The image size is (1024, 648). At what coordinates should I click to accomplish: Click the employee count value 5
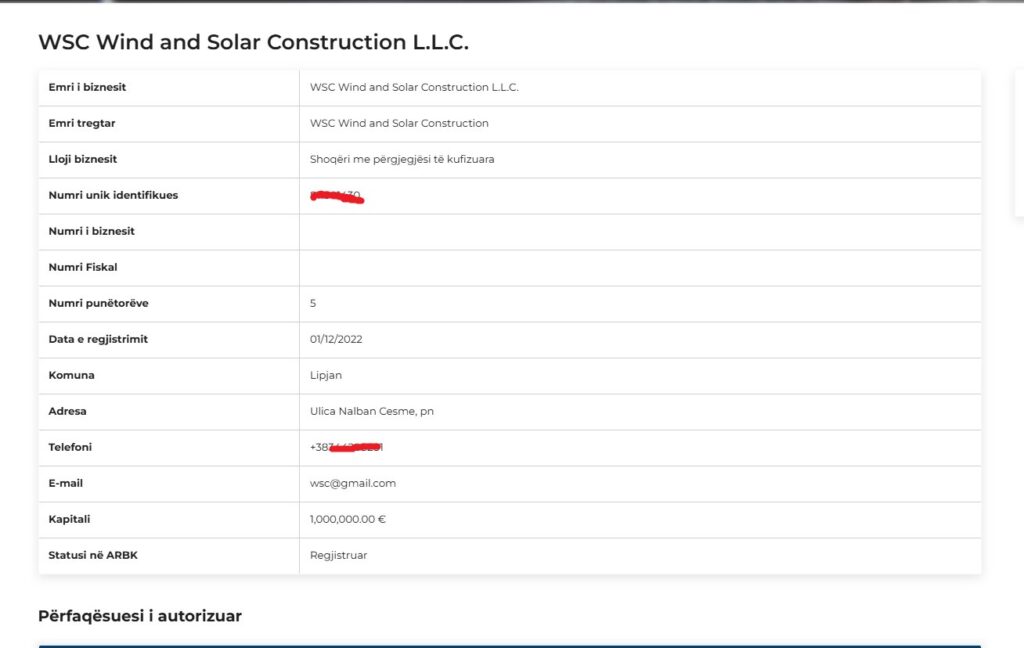point(313,303)
